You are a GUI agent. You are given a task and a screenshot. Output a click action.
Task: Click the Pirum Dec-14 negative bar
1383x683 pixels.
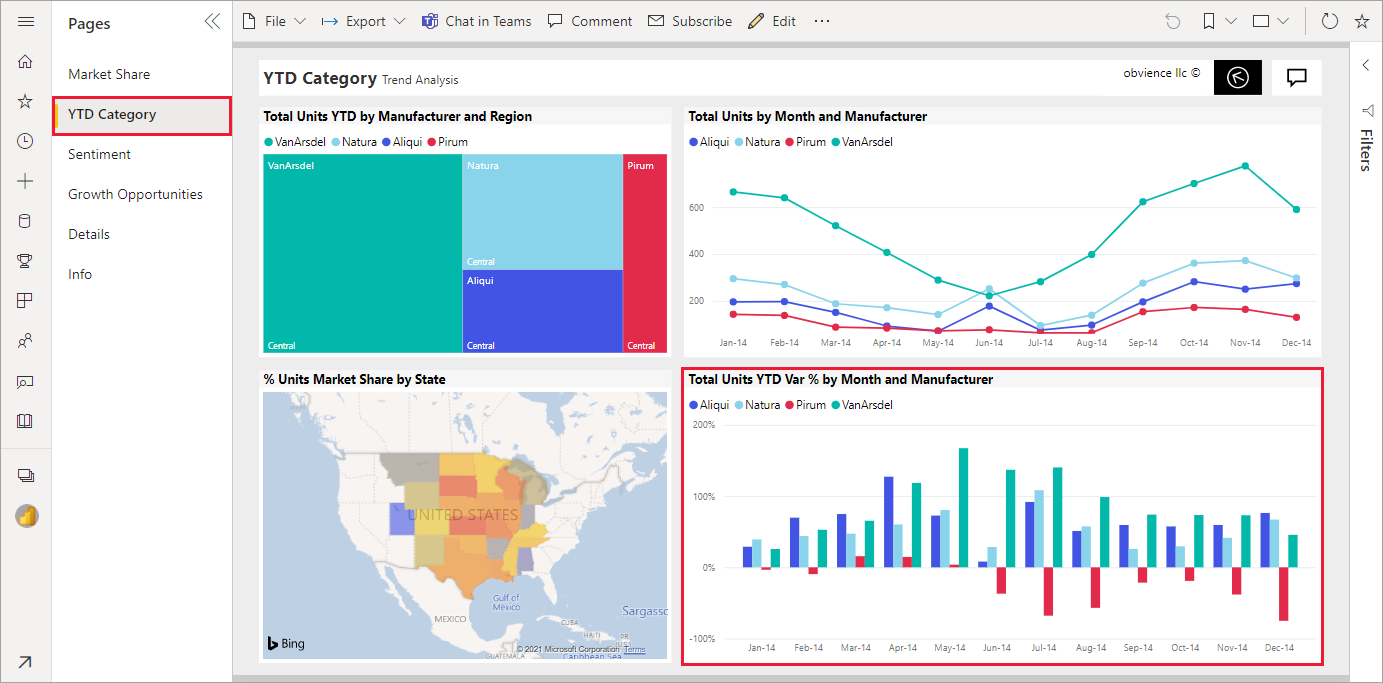(1284, 594)
